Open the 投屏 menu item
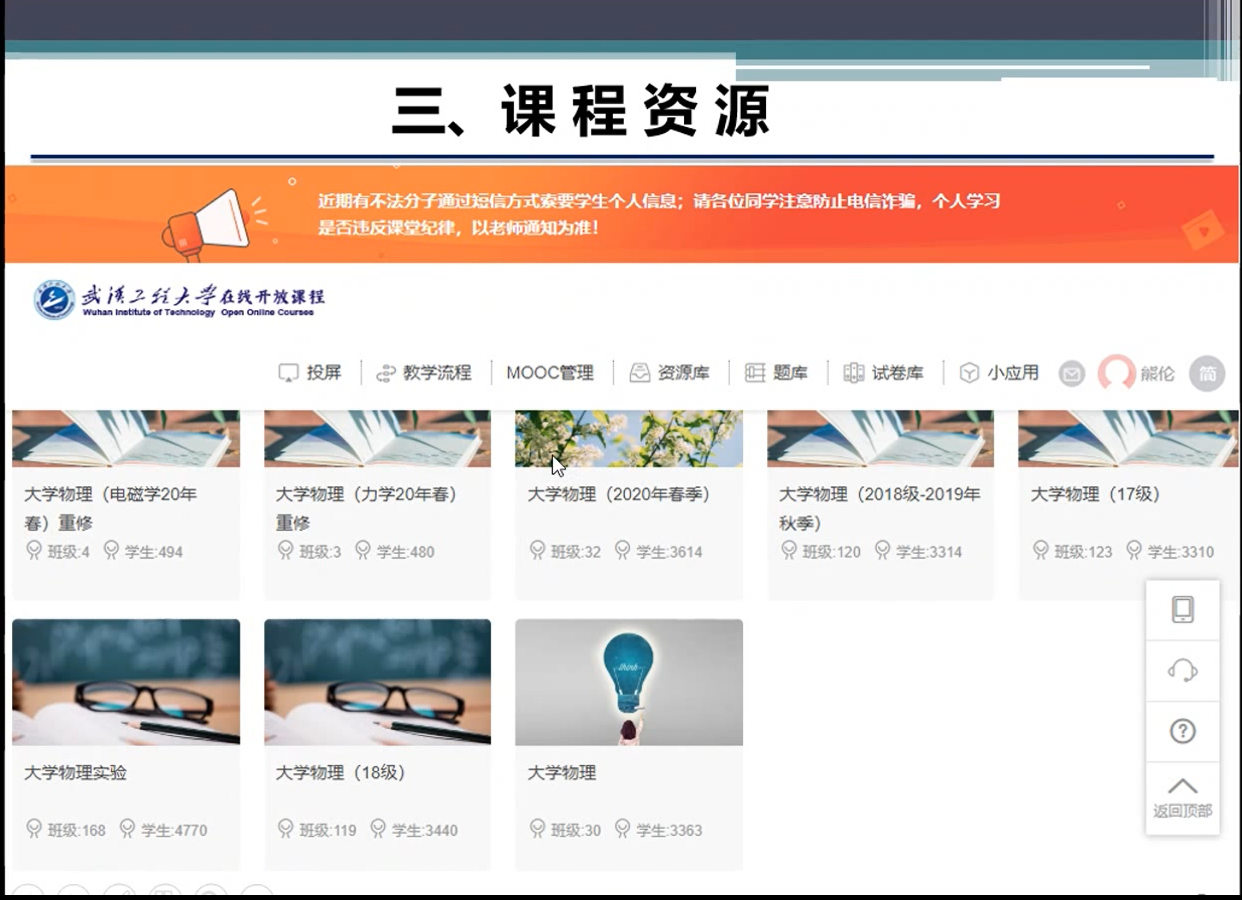This screenshot has height=900, width=1242. tap(324, 373)
